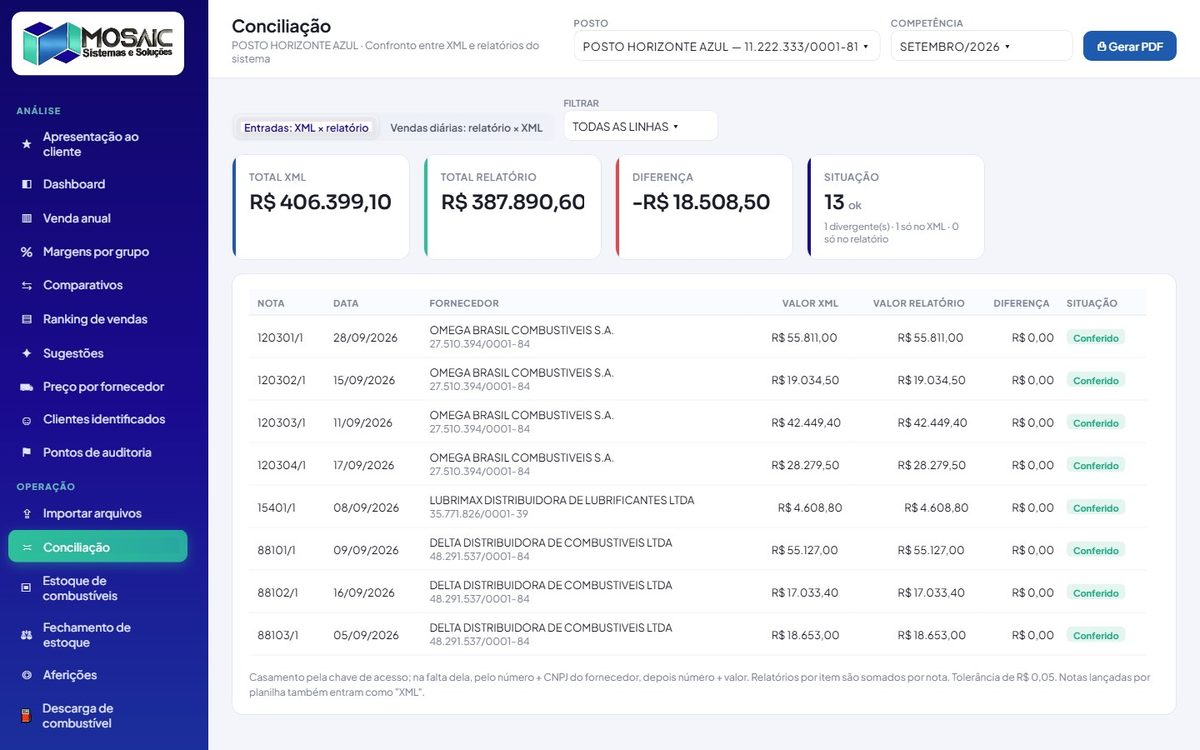Open Margens por grupo page
Screen dimensions: 1200x750
point(98,252)
